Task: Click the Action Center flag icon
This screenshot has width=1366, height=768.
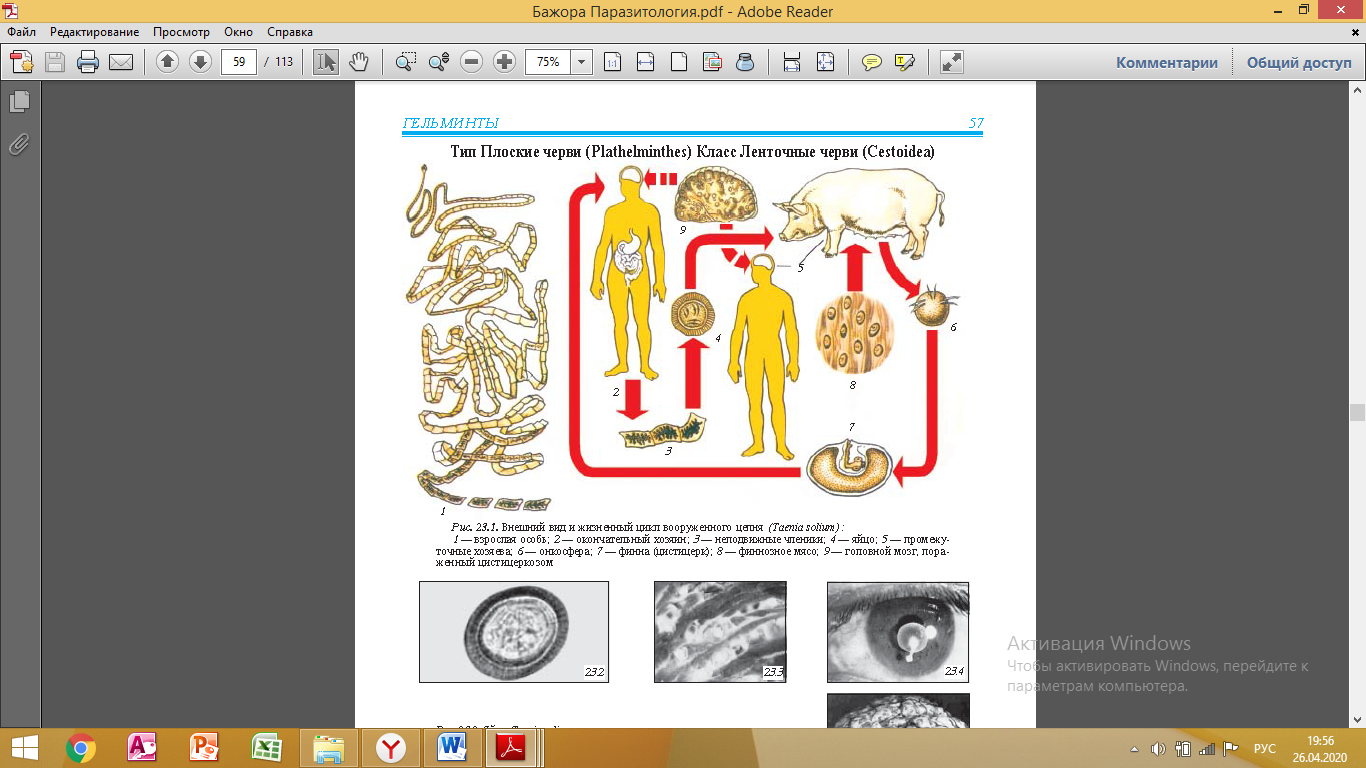Action: 1231,749
